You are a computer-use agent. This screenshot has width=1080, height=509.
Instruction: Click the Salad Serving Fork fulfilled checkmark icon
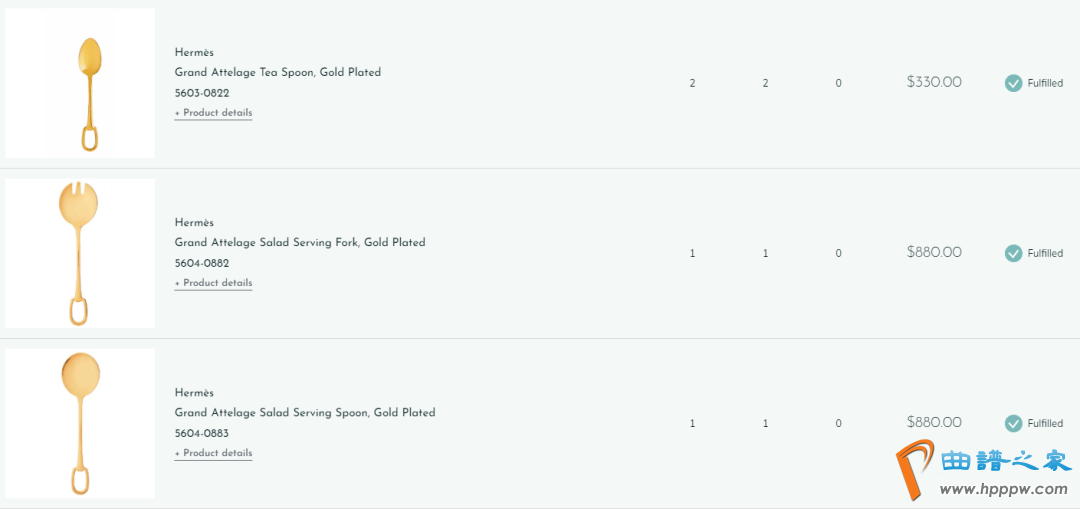pyautogui.click(x=1013, y=253)
